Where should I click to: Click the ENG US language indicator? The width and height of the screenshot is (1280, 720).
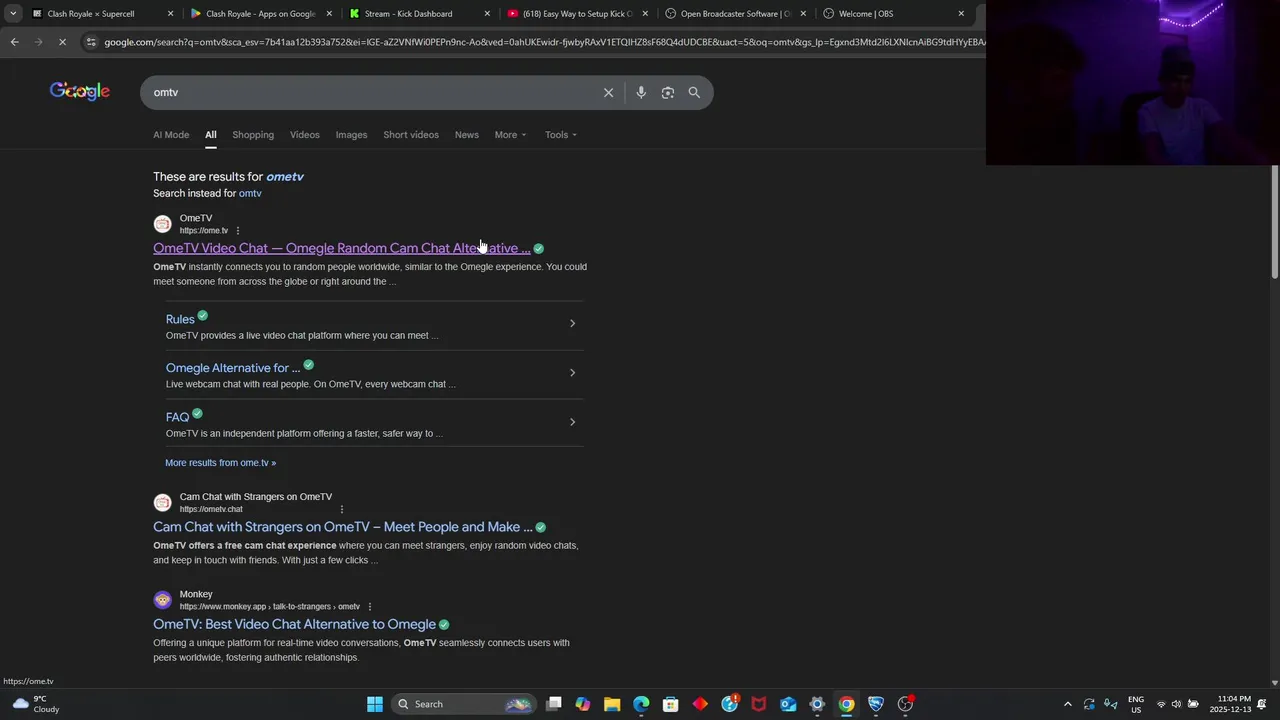click(1136, 704)
